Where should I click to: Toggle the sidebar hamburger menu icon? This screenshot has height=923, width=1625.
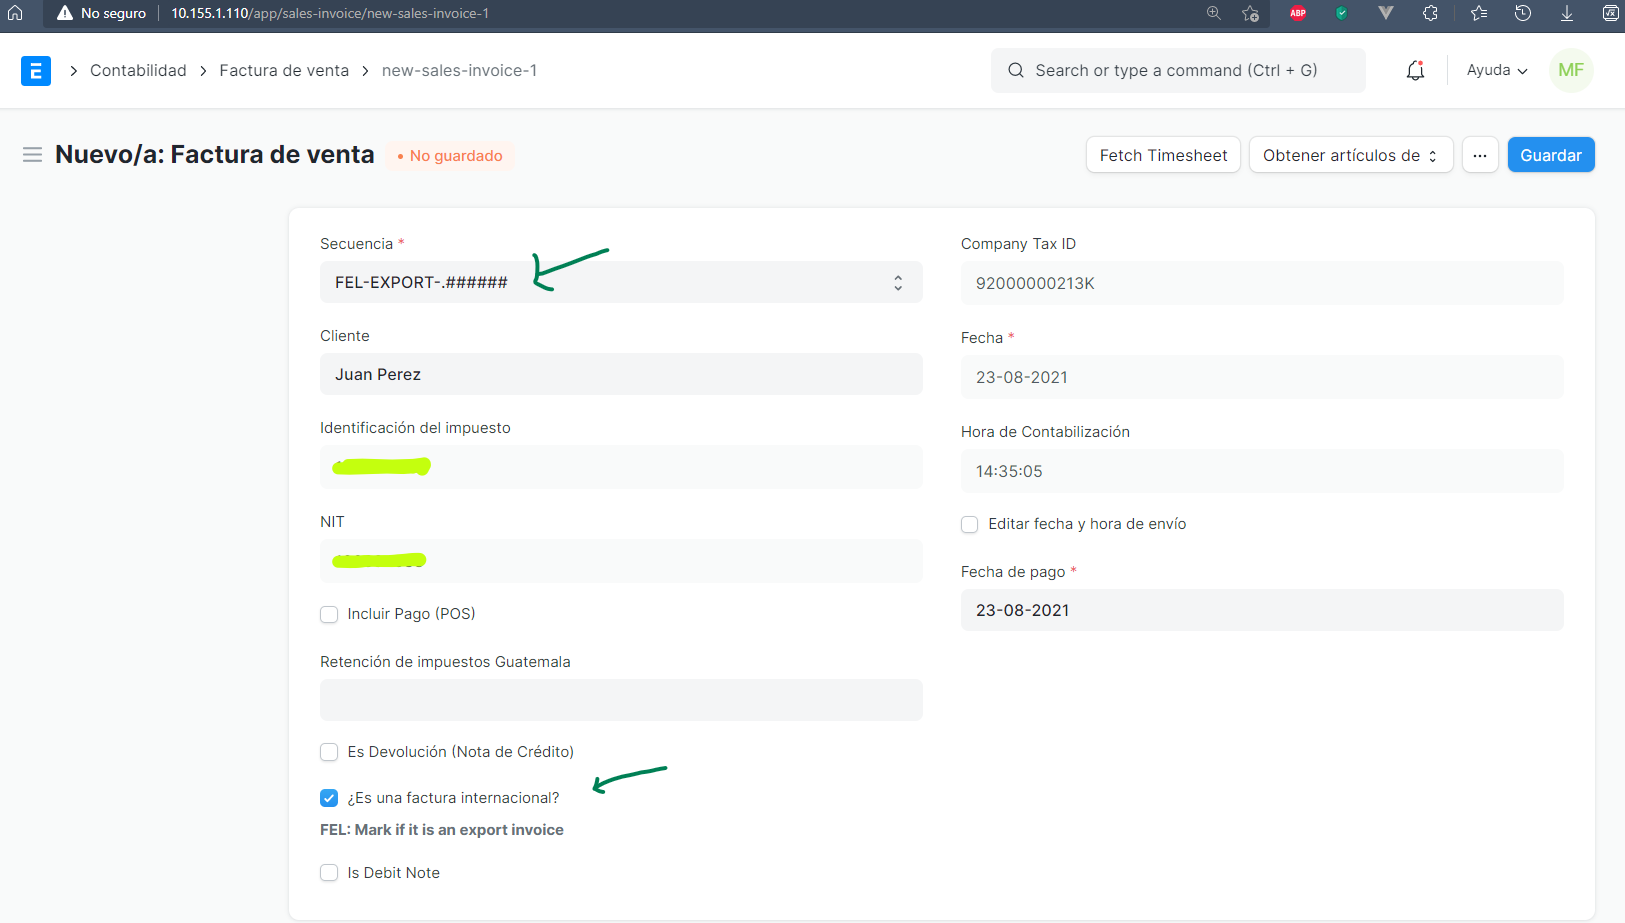click(32, 155)
